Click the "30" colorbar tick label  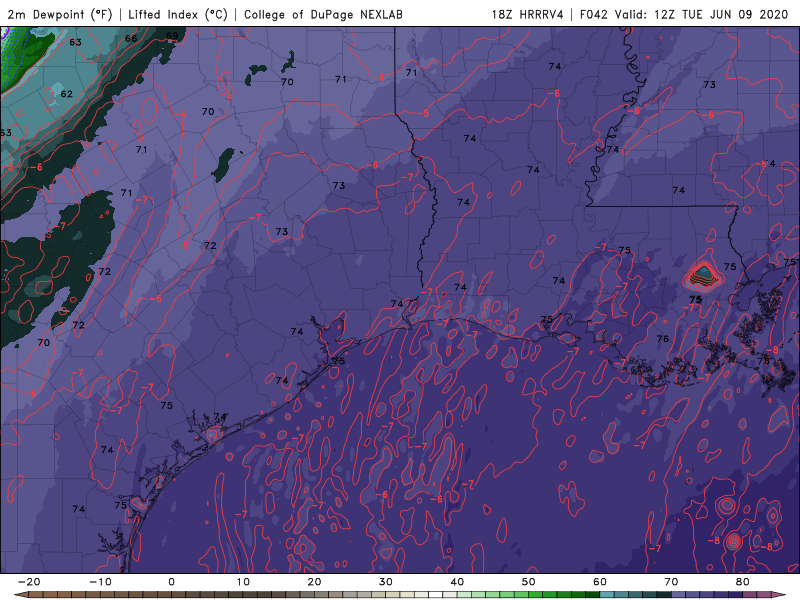pyautogui.click(x=386, y=582)
